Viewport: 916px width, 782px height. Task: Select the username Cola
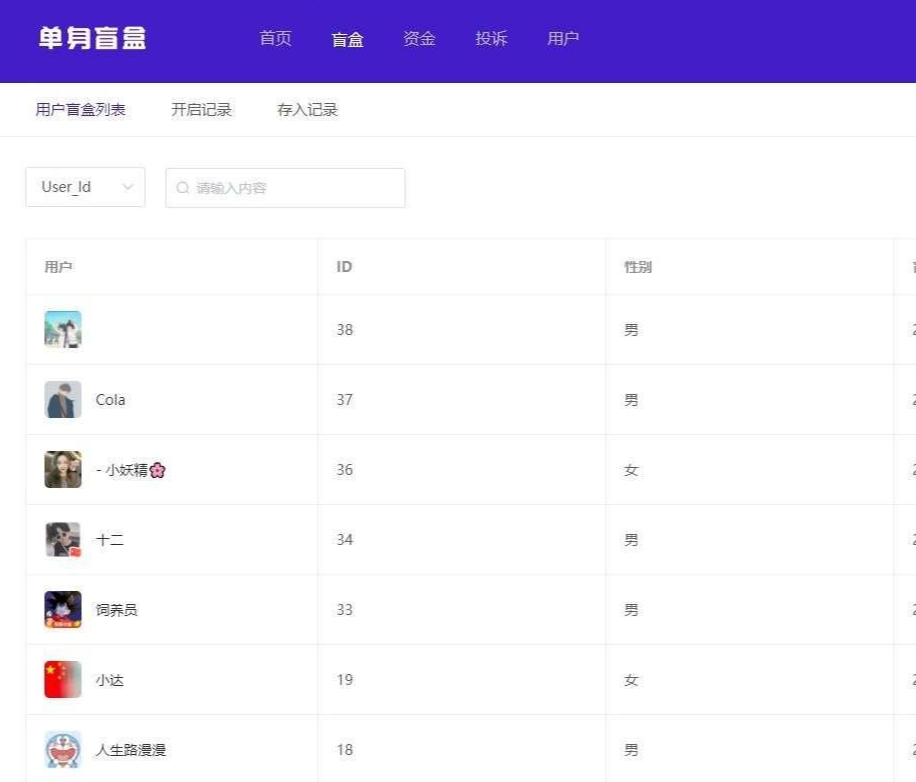point(110,400)
